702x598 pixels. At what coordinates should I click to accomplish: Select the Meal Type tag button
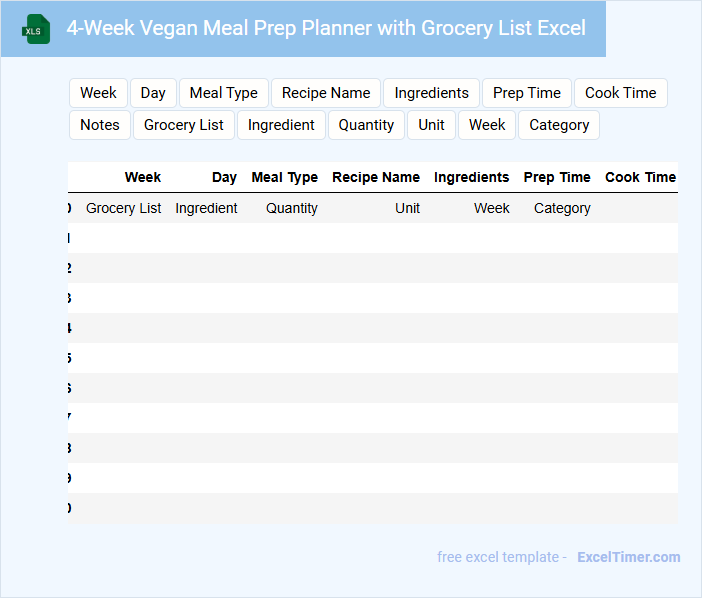click(x=223, y=93)
